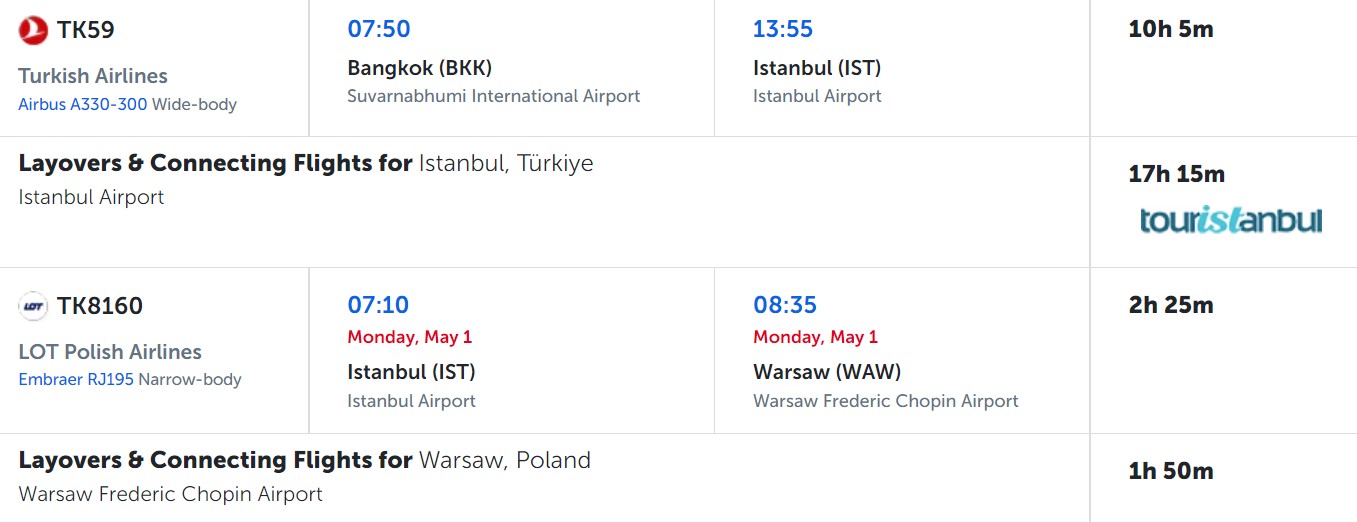This screenshot has width=1357, height=522.
Task: Click the Turkish Airlines logo icon
Action: coord(33,31)
